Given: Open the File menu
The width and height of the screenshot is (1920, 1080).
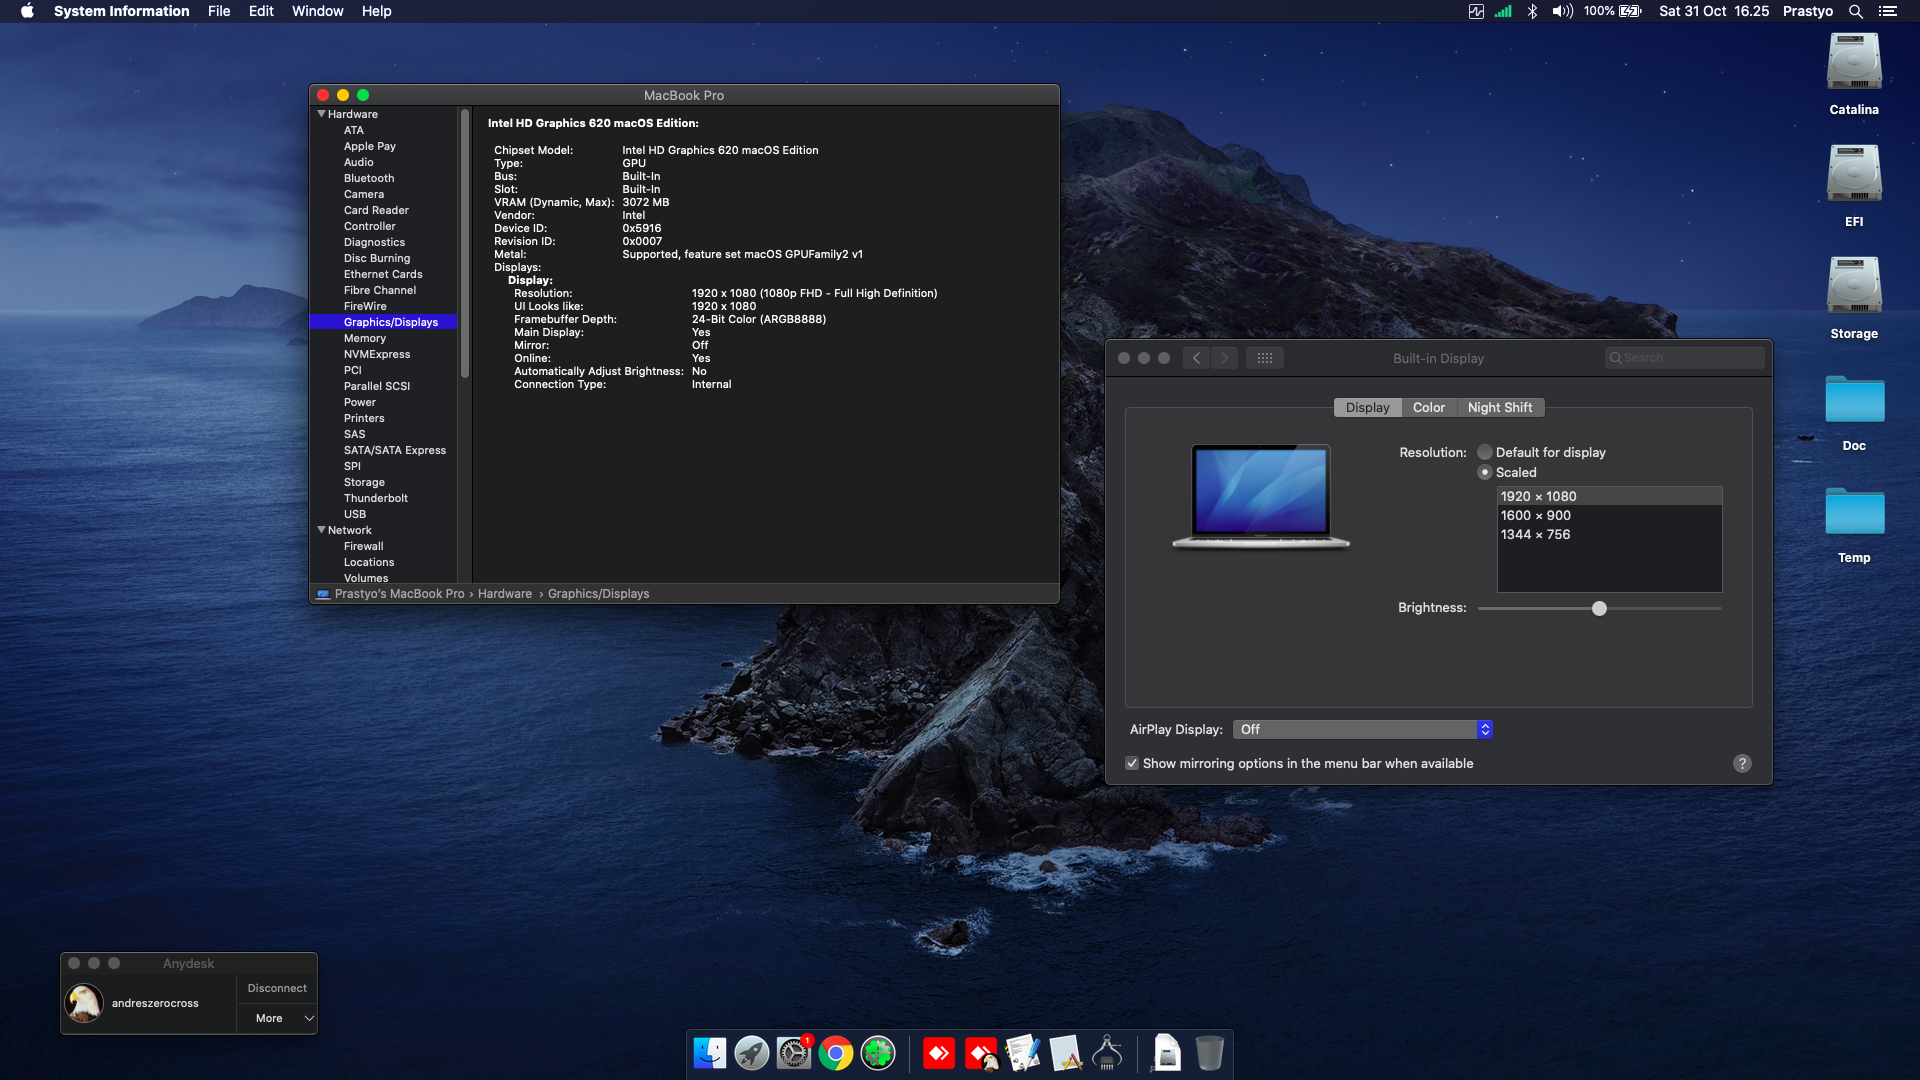Looking at the screenshot, I should point(219,11).
